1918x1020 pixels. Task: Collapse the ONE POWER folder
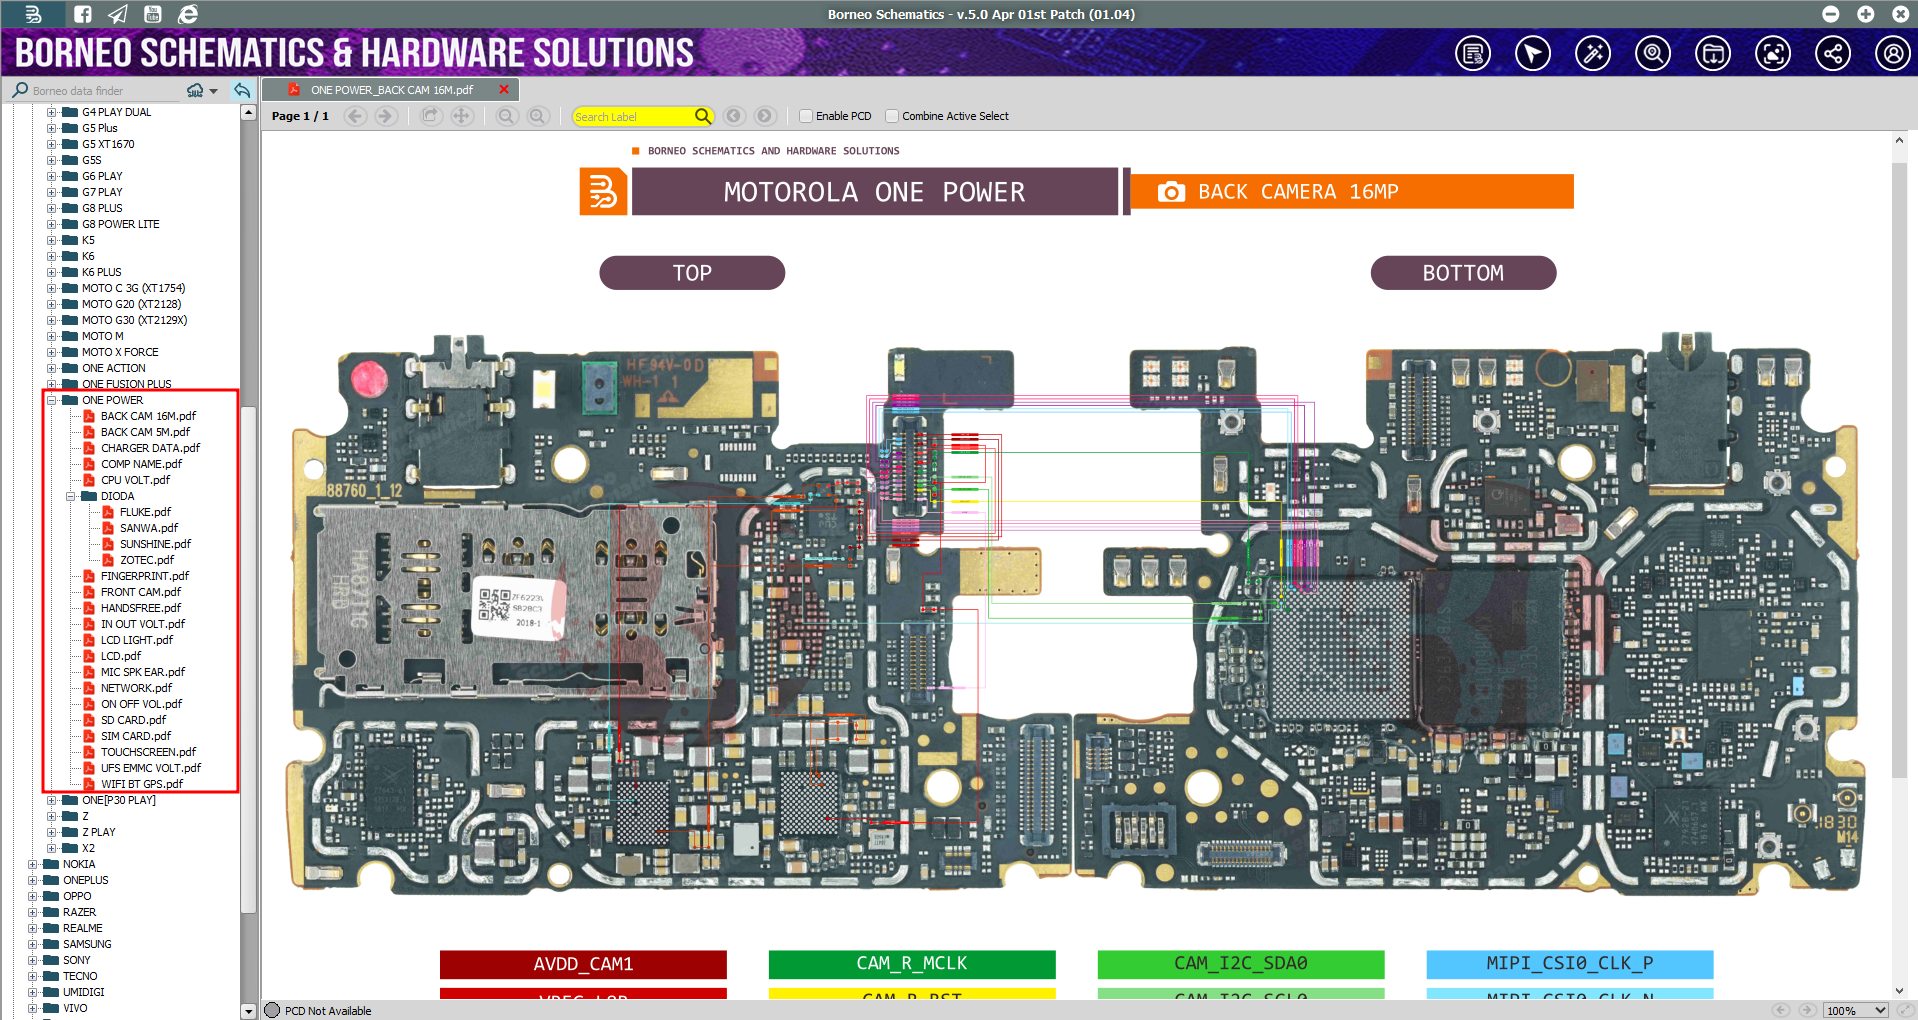pos(52,400)
